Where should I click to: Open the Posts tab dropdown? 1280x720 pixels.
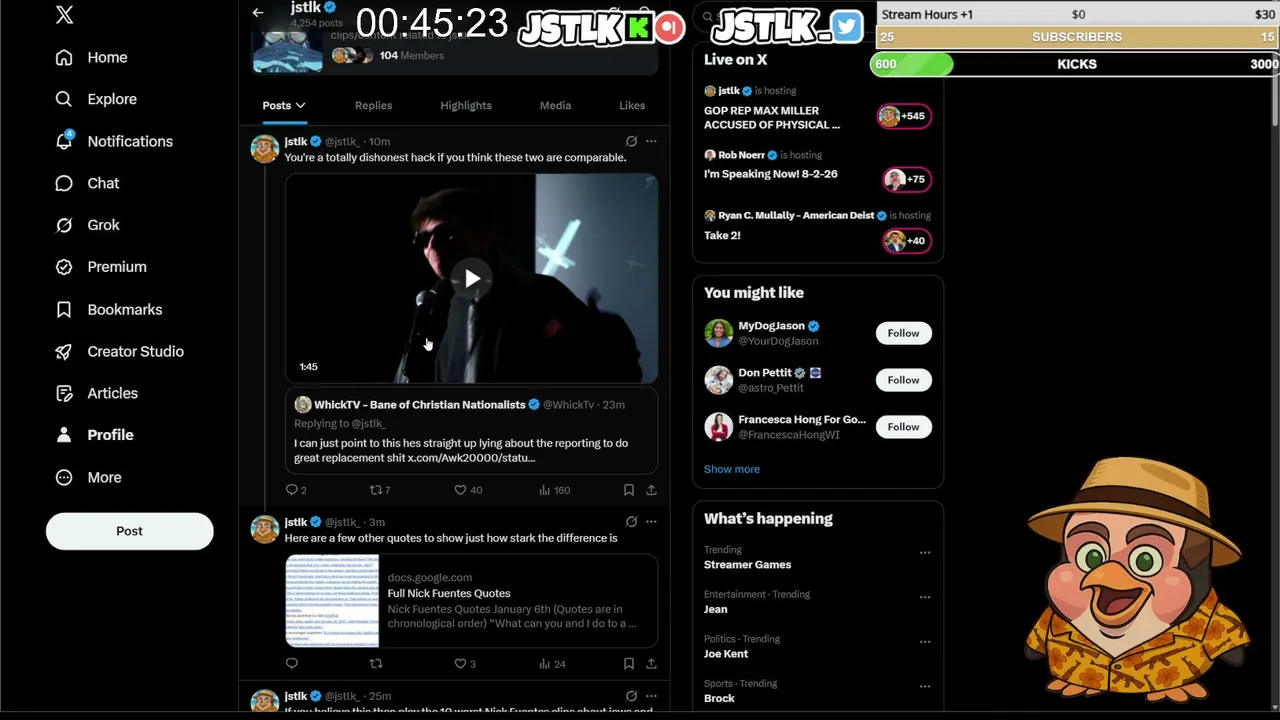(x=284, y=105)
